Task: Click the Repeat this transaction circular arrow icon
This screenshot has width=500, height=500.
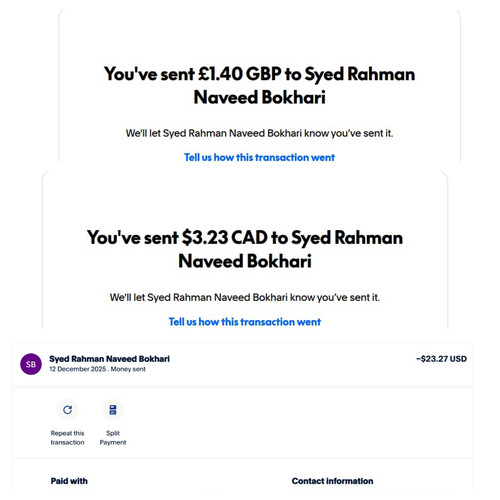Action: pyautogui.click(x=68, y=409)
